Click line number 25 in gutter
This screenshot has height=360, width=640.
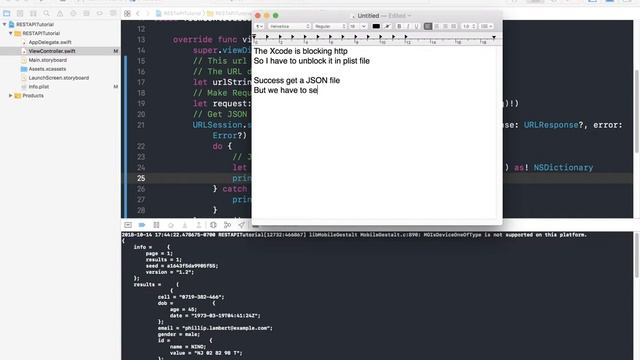coord(141,178)
